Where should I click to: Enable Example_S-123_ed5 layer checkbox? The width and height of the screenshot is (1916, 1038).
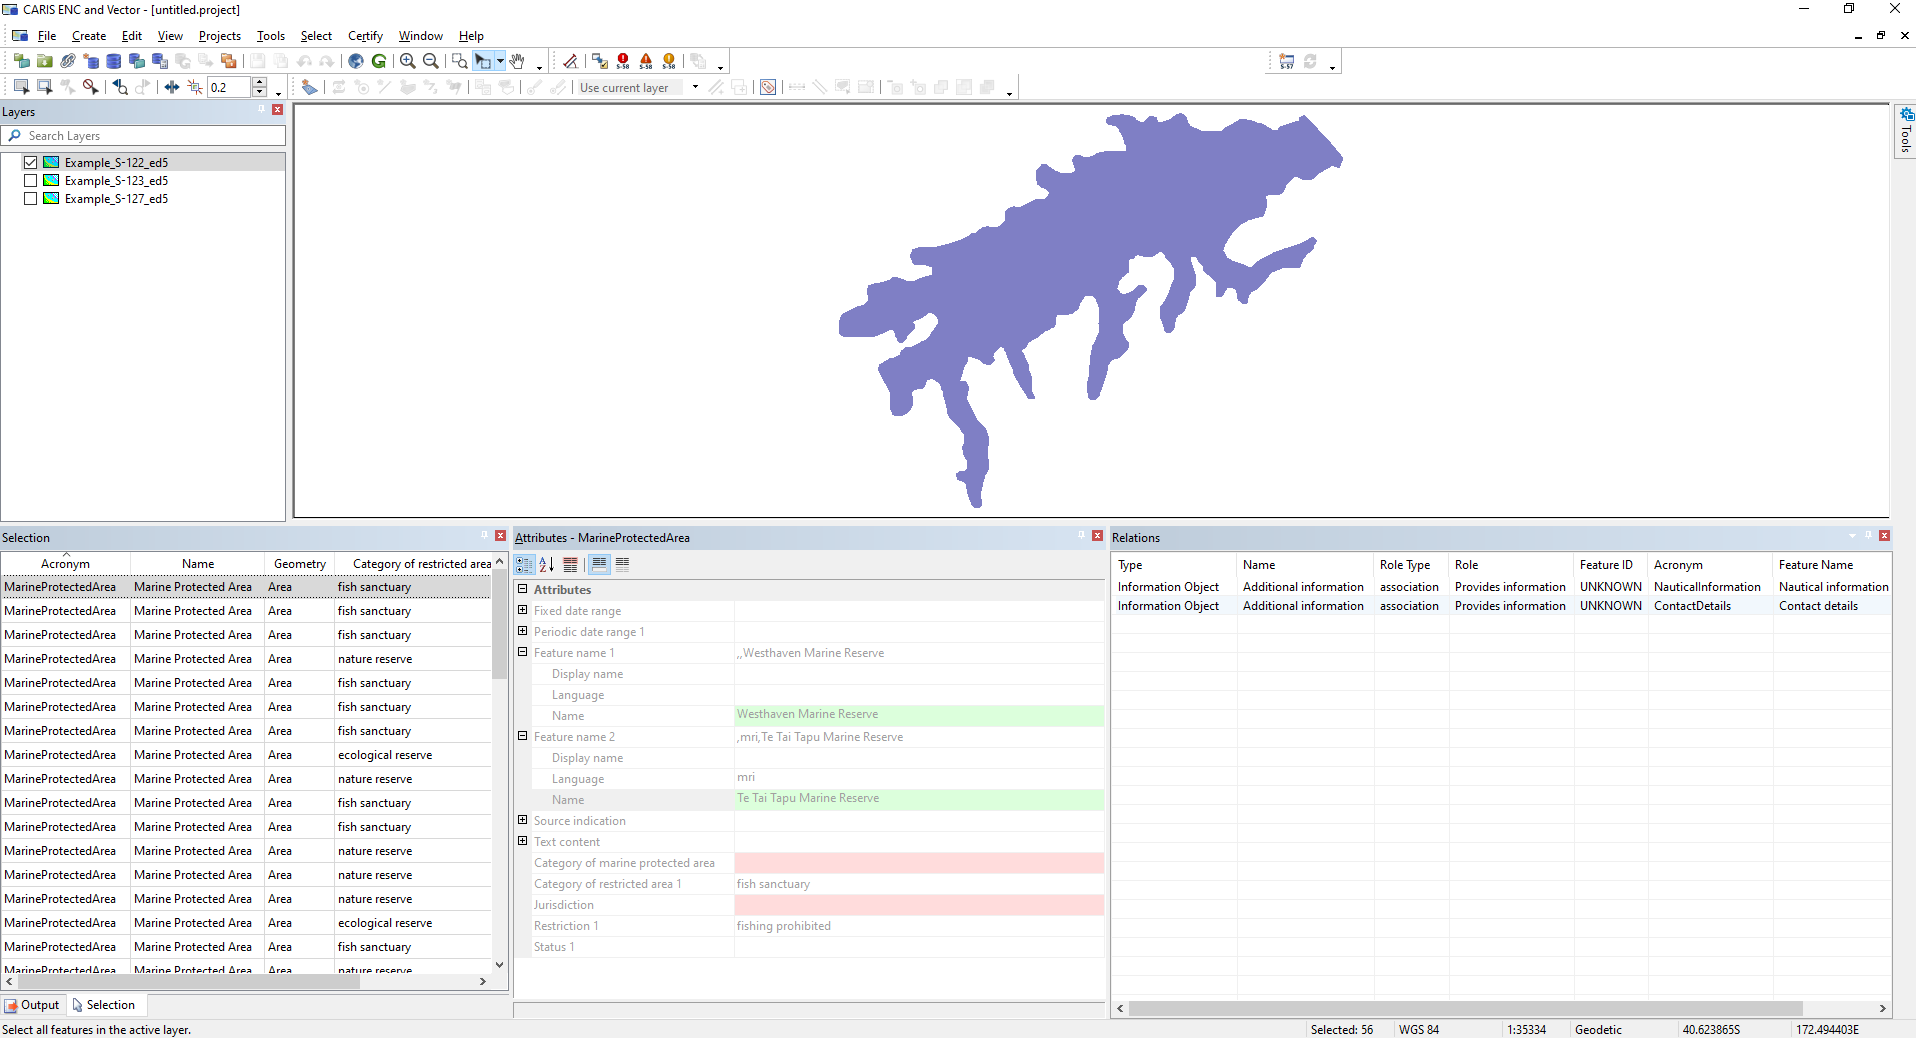pos(30,180)
